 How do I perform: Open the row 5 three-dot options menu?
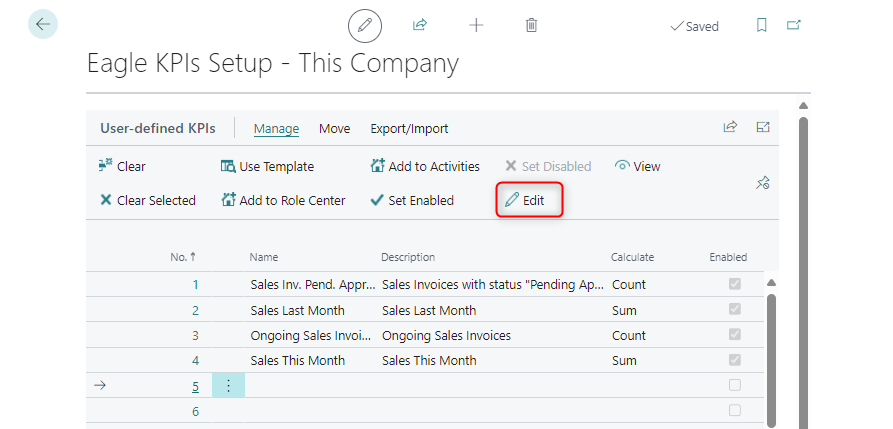[228, 385]
